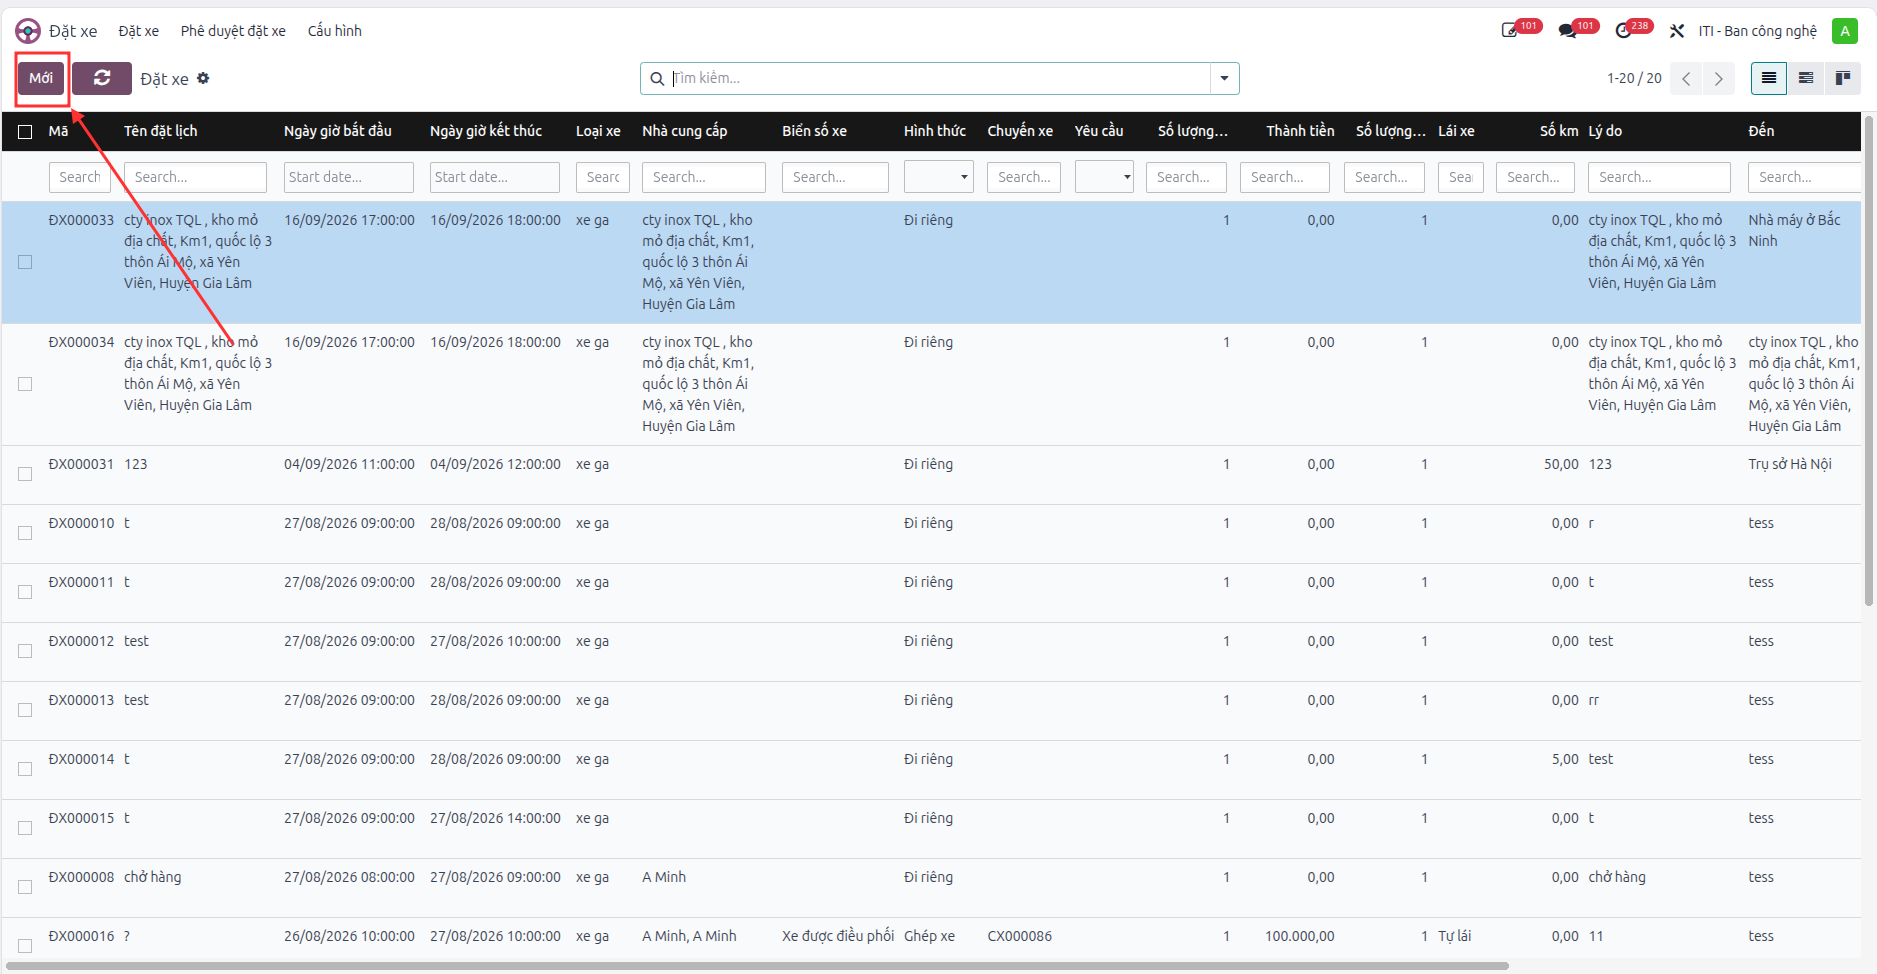The image size is (1877, 974).
Task: Open the ITI - Ban công nghệ company switcher
Action: (1757, 31)
